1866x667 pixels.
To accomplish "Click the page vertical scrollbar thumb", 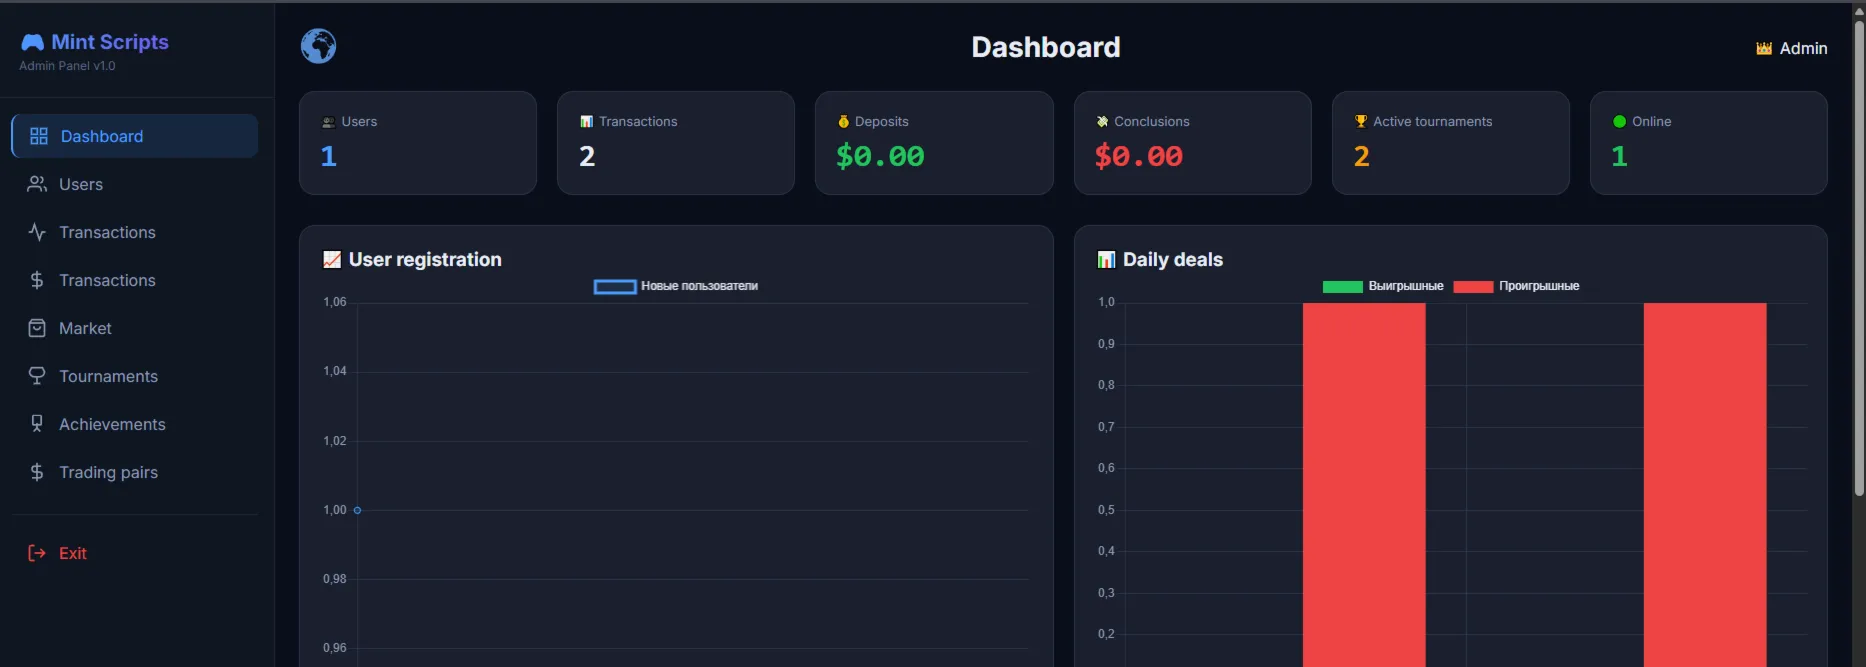I will click(x=1859, y=258).
